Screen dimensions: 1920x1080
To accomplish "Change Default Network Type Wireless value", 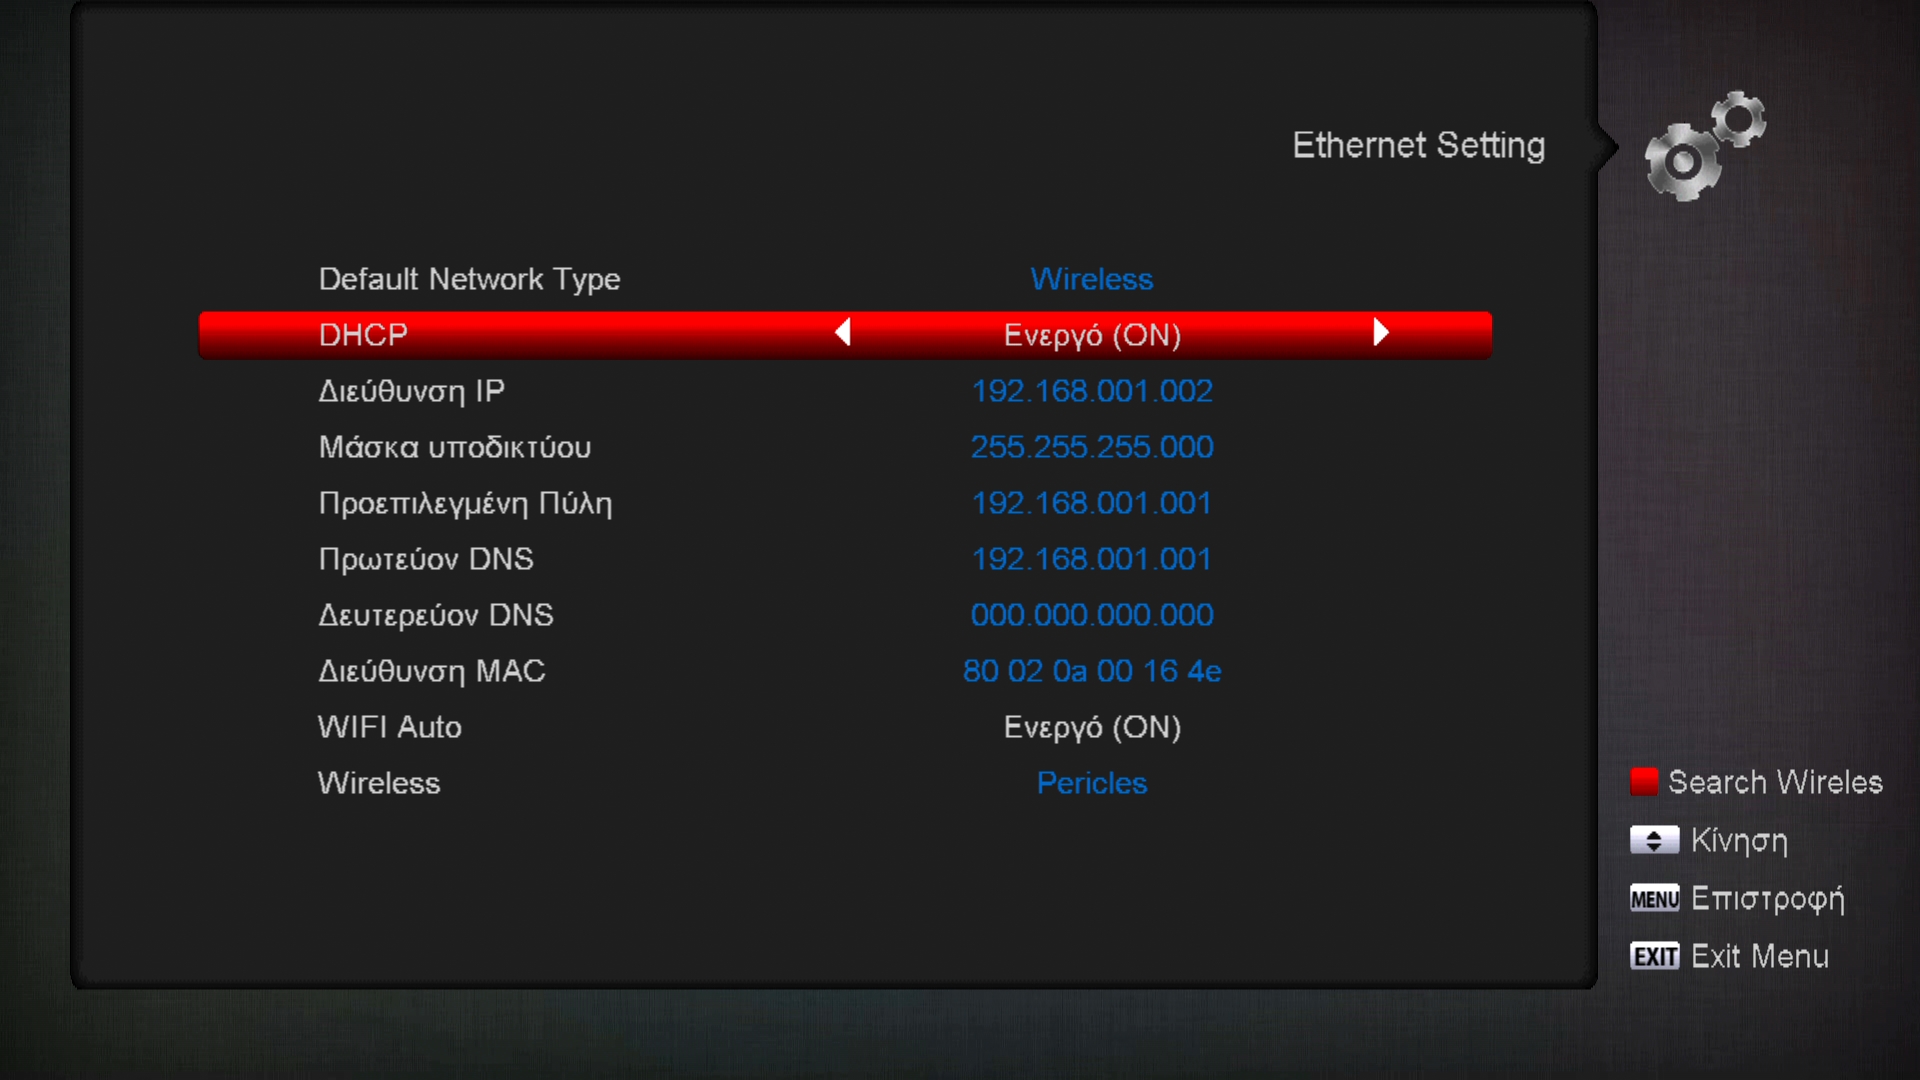I will (x=1092, y=279).
